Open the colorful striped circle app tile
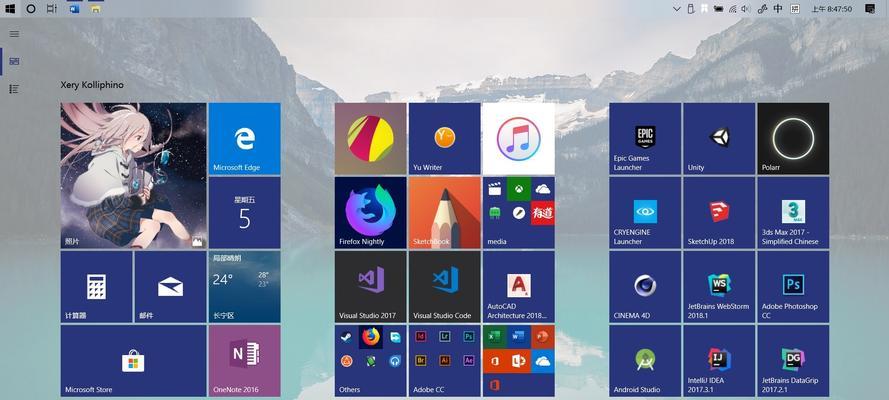This screenshot has height=400, width=889. click(370, 138)
